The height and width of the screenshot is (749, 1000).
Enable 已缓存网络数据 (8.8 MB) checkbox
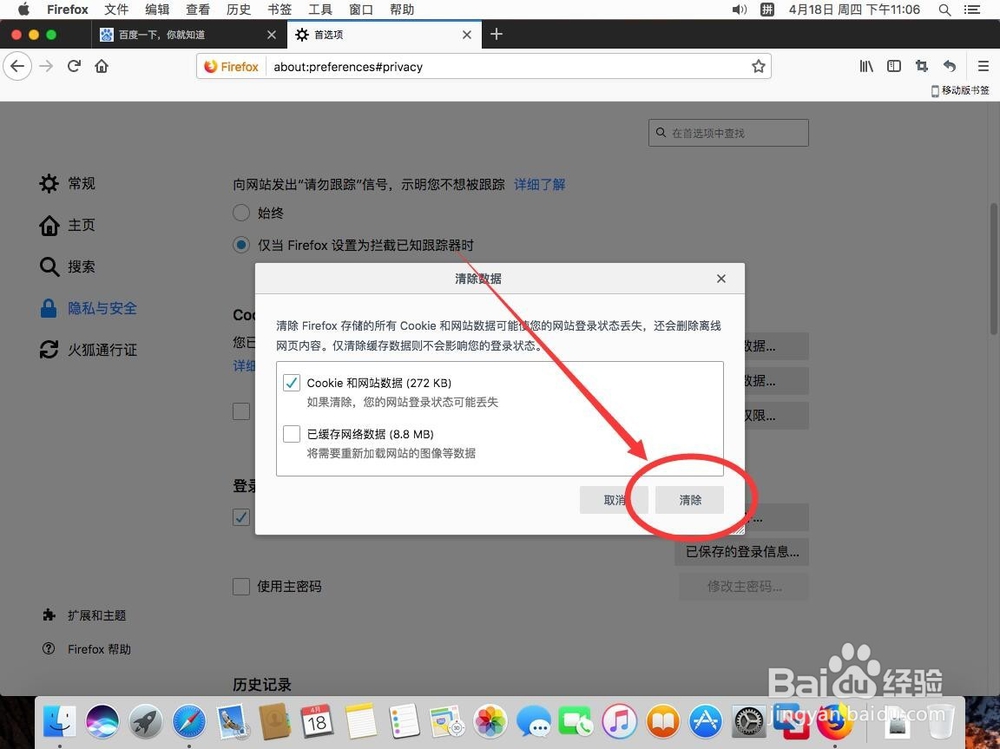[291, 434]
